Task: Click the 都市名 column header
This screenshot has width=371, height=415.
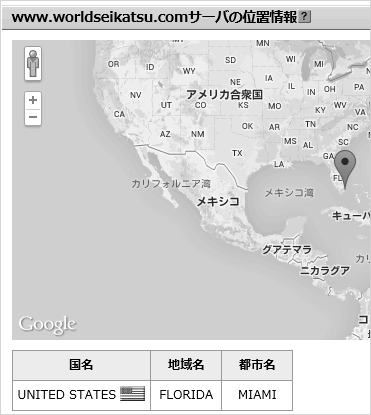Action: coord(257,365)
